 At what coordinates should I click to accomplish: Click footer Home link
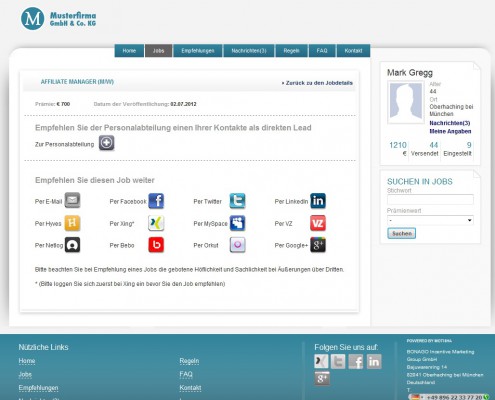[27, 361]
